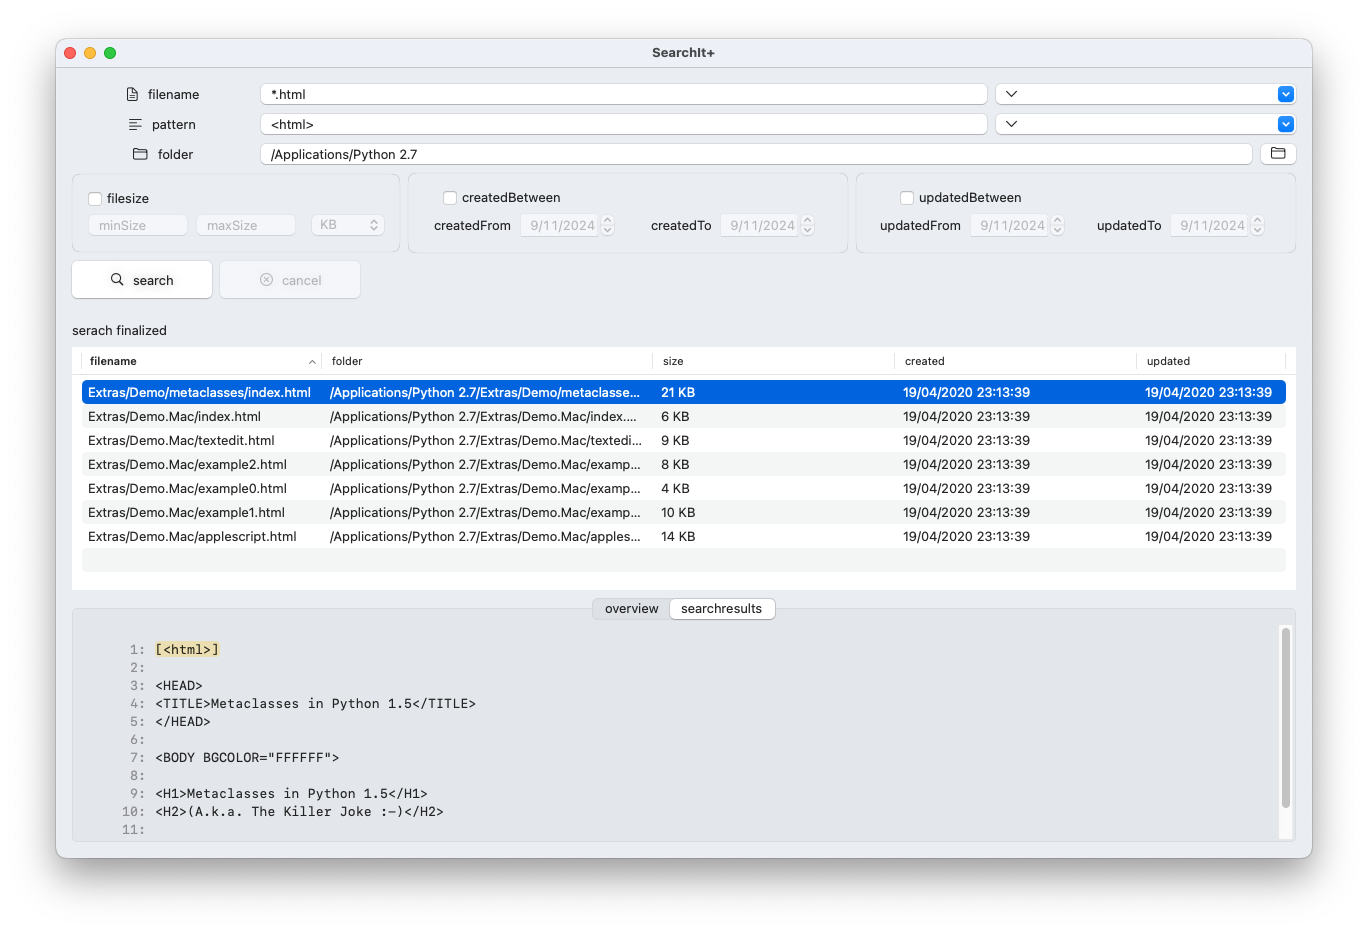Switch to the overview tab
1368x932 pixels.
coord(630,608)
